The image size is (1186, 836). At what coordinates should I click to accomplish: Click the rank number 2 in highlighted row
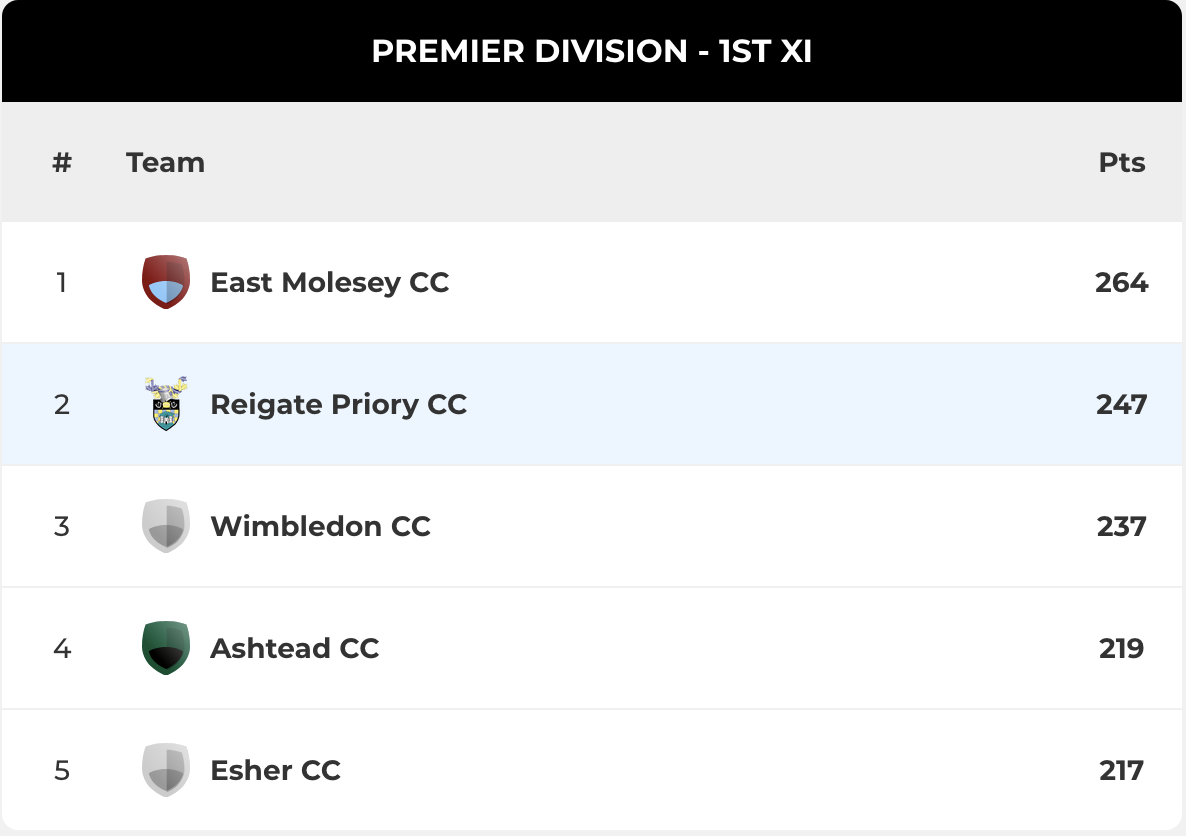62,404
